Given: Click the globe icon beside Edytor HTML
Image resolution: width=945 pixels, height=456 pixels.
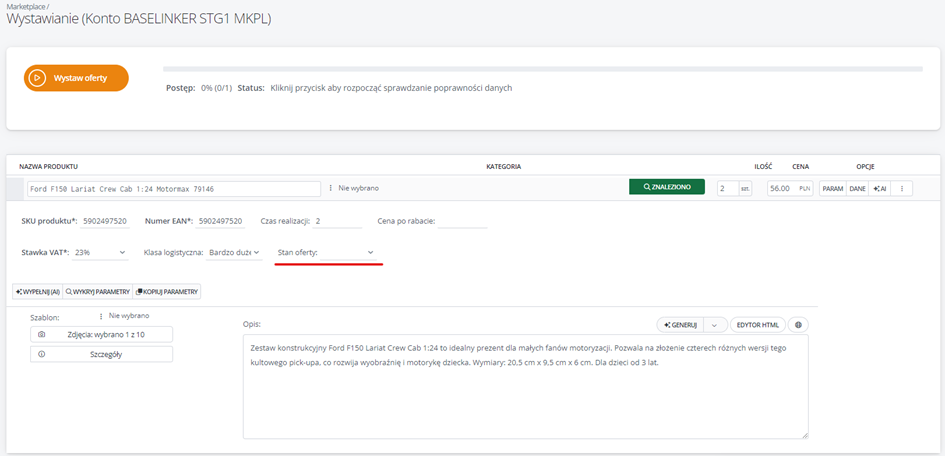Looking at the screenshot, I should 798,325.
